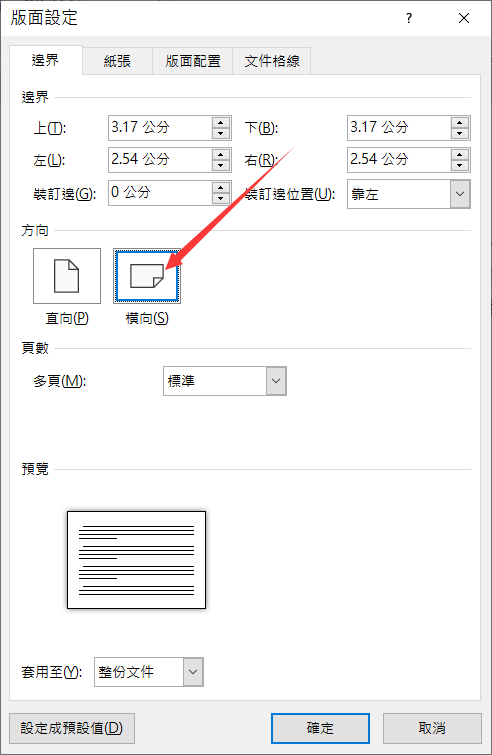This screenshot has width=492, height=755.
Task: Click the 確定 button
Action: click(320, 728)
